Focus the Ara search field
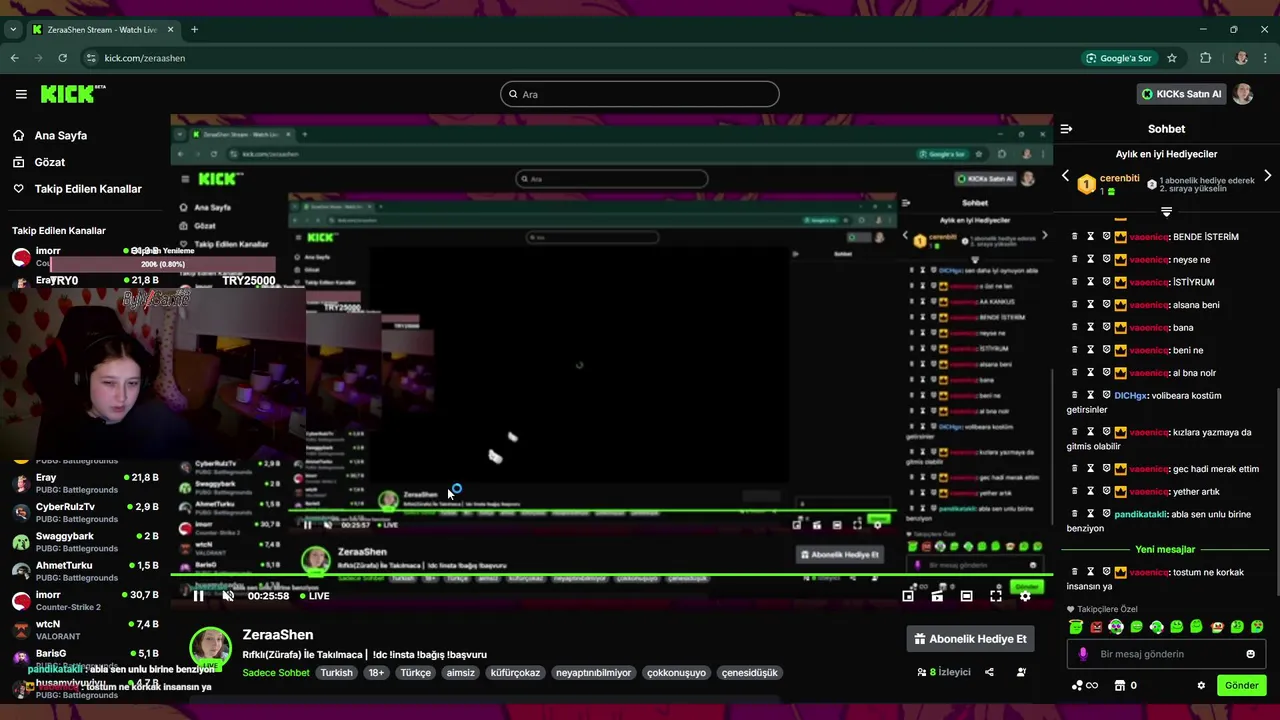The width and height of the screenshot is (1280, 720). [x=640, y=94]
